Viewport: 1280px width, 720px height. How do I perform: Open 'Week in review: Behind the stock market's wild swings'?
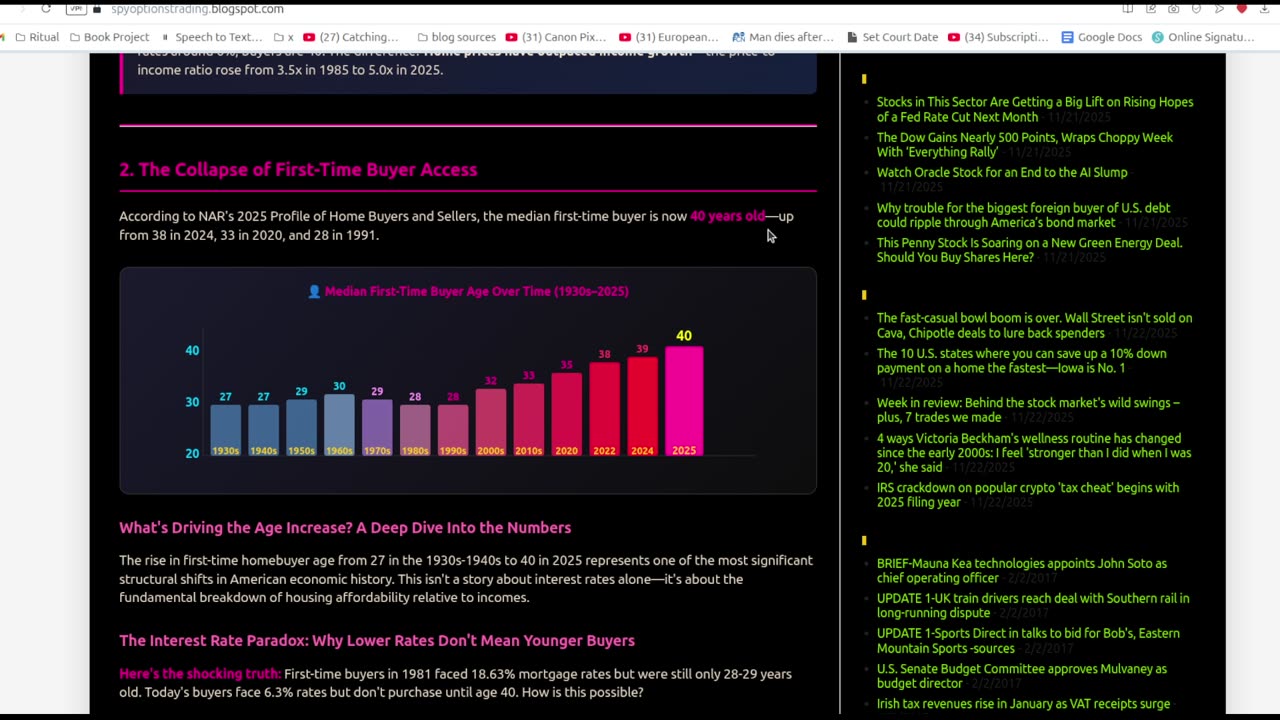point(1028,410)
